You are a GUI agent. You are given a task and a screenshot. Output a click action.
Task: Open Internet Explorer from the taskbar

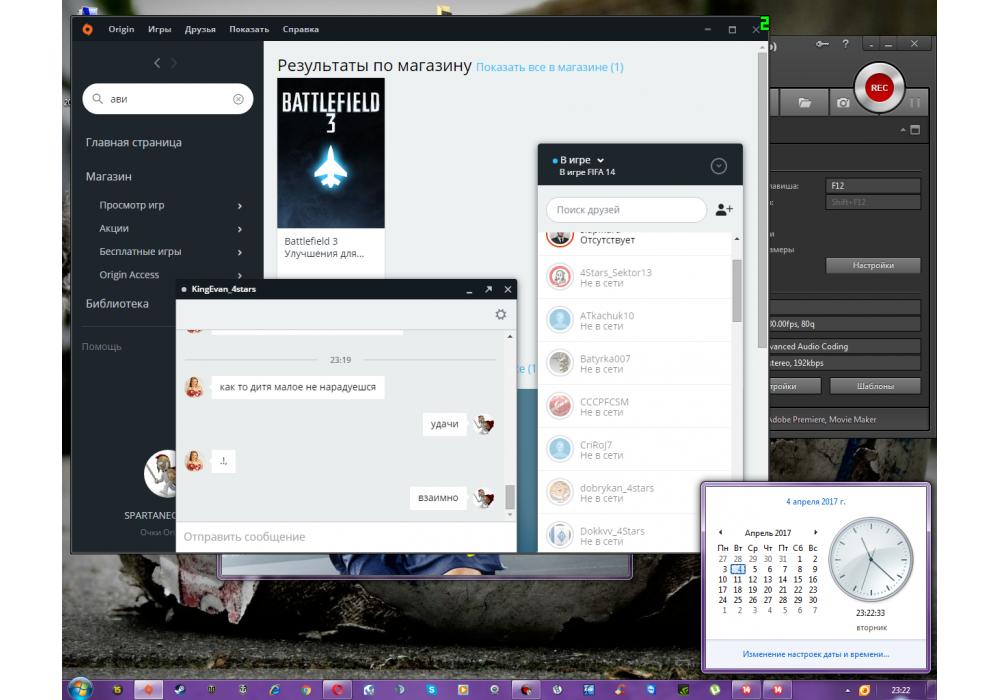(275, 689)
